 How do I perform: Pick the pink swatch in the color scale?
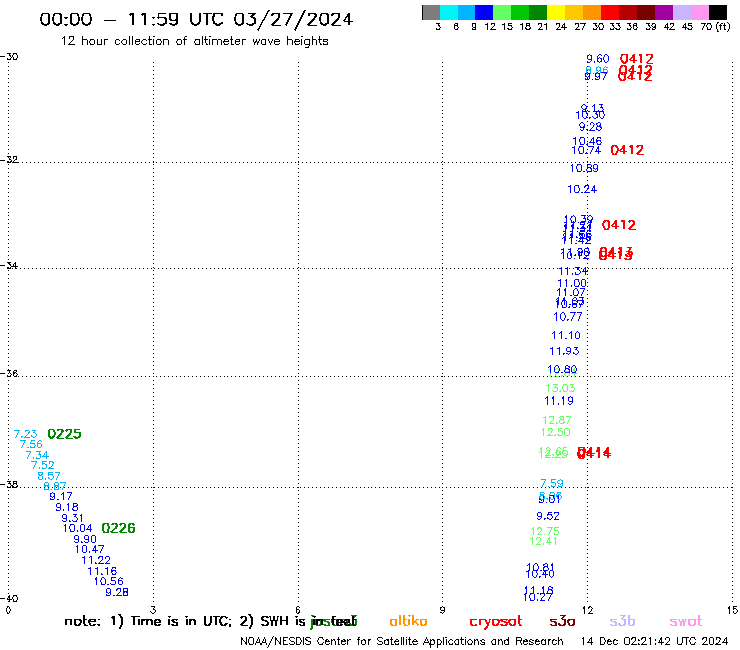point(699,12)
